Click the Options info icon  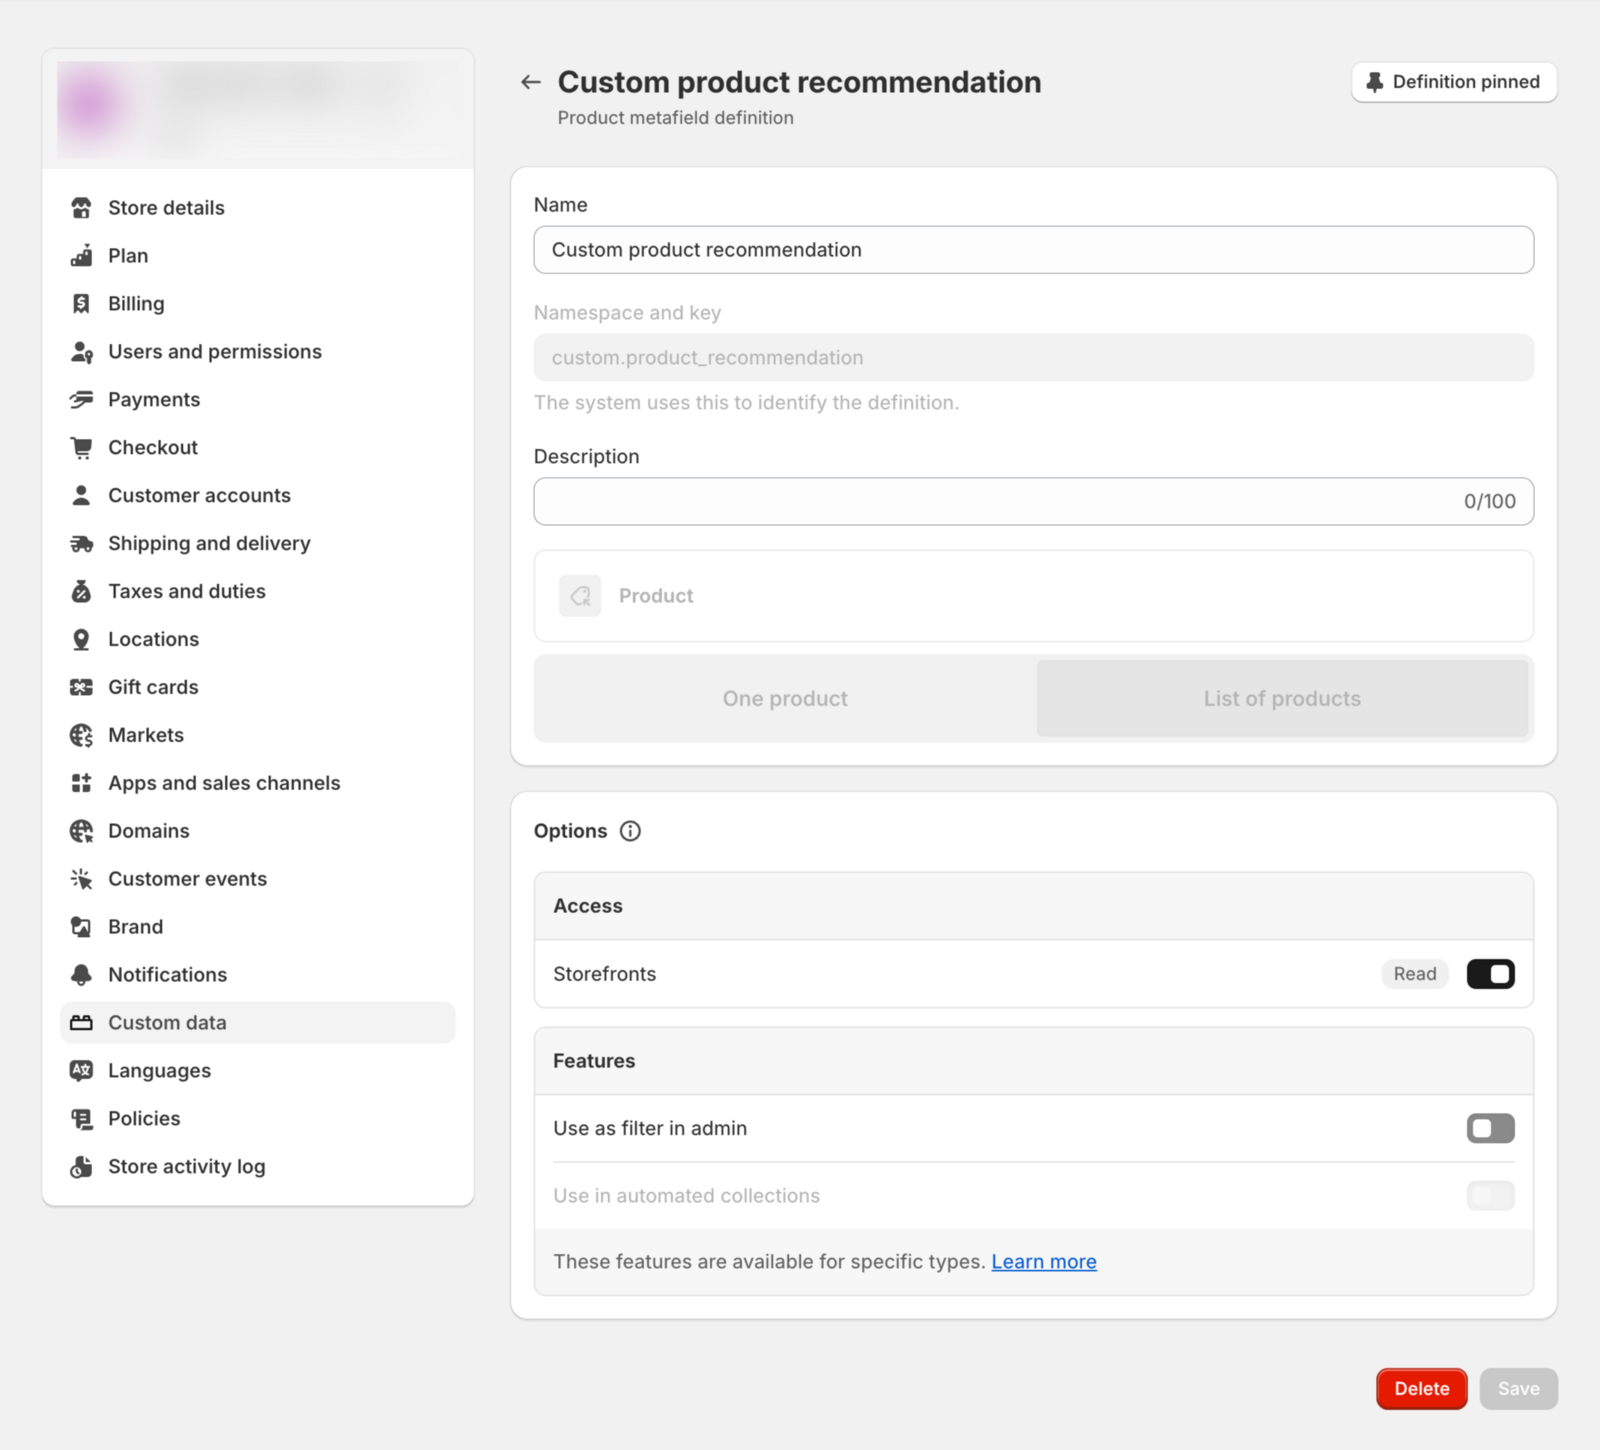(x=630, y=831)
